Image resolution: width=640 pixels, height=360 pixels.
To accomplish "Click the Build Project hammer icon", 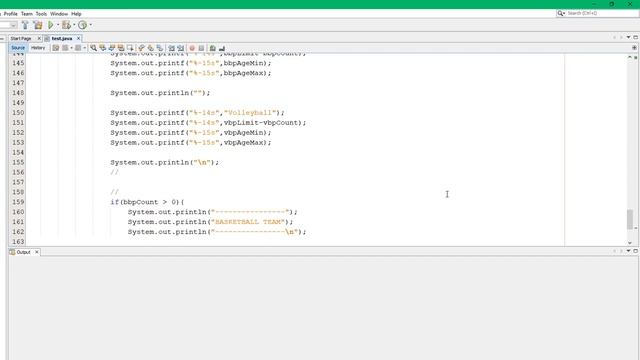I will (25, 25).
